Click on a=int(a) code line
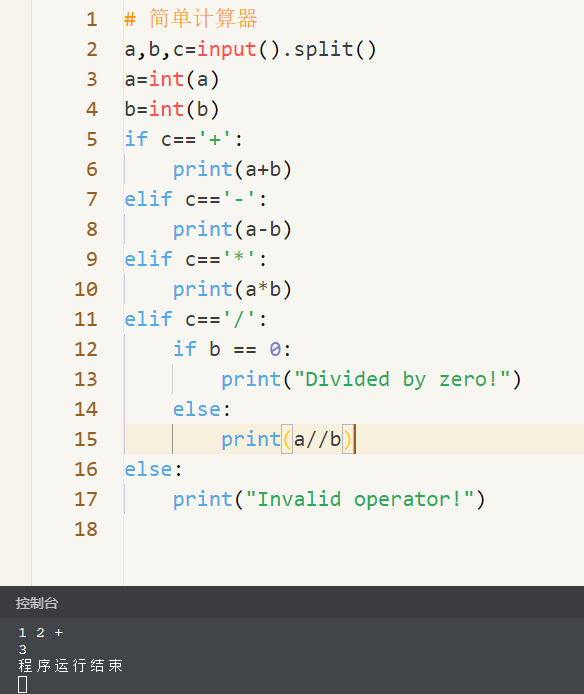 tap(172, 80)
